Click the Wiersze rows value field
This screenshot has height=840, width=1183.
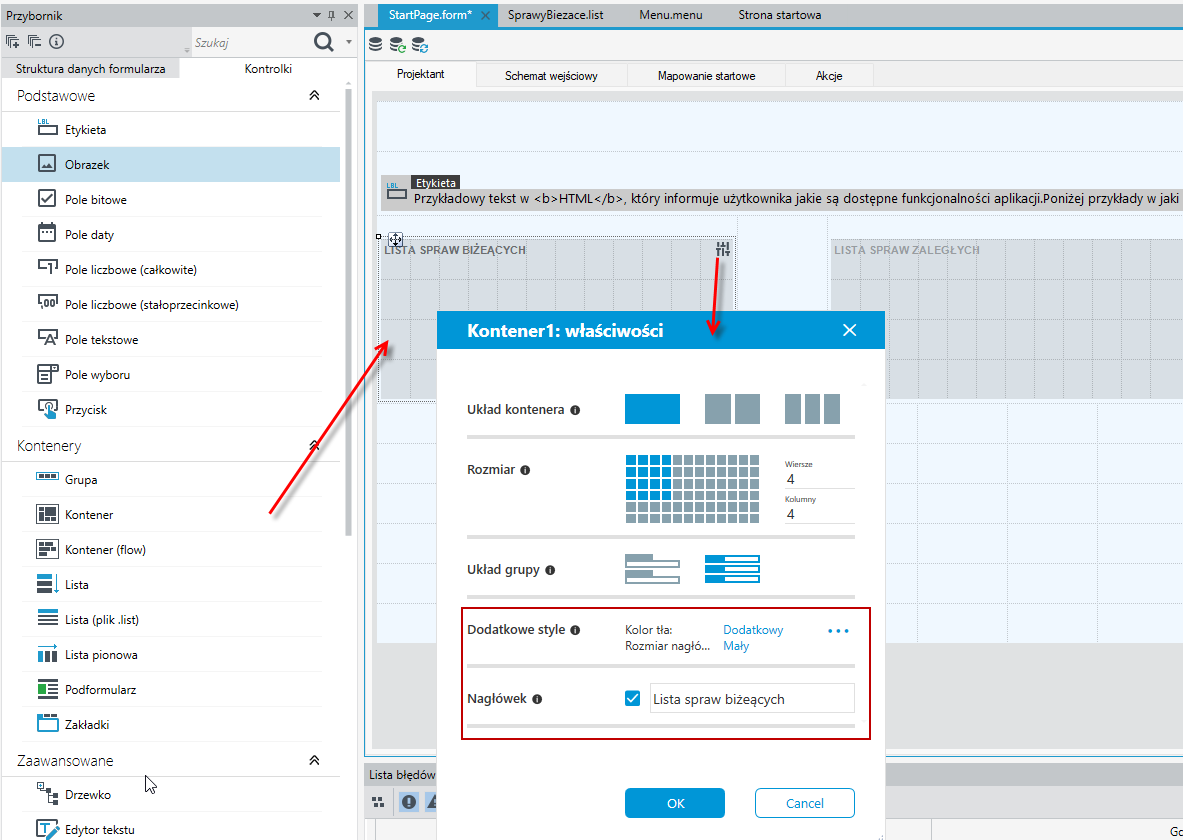click(x=819, y=479)
